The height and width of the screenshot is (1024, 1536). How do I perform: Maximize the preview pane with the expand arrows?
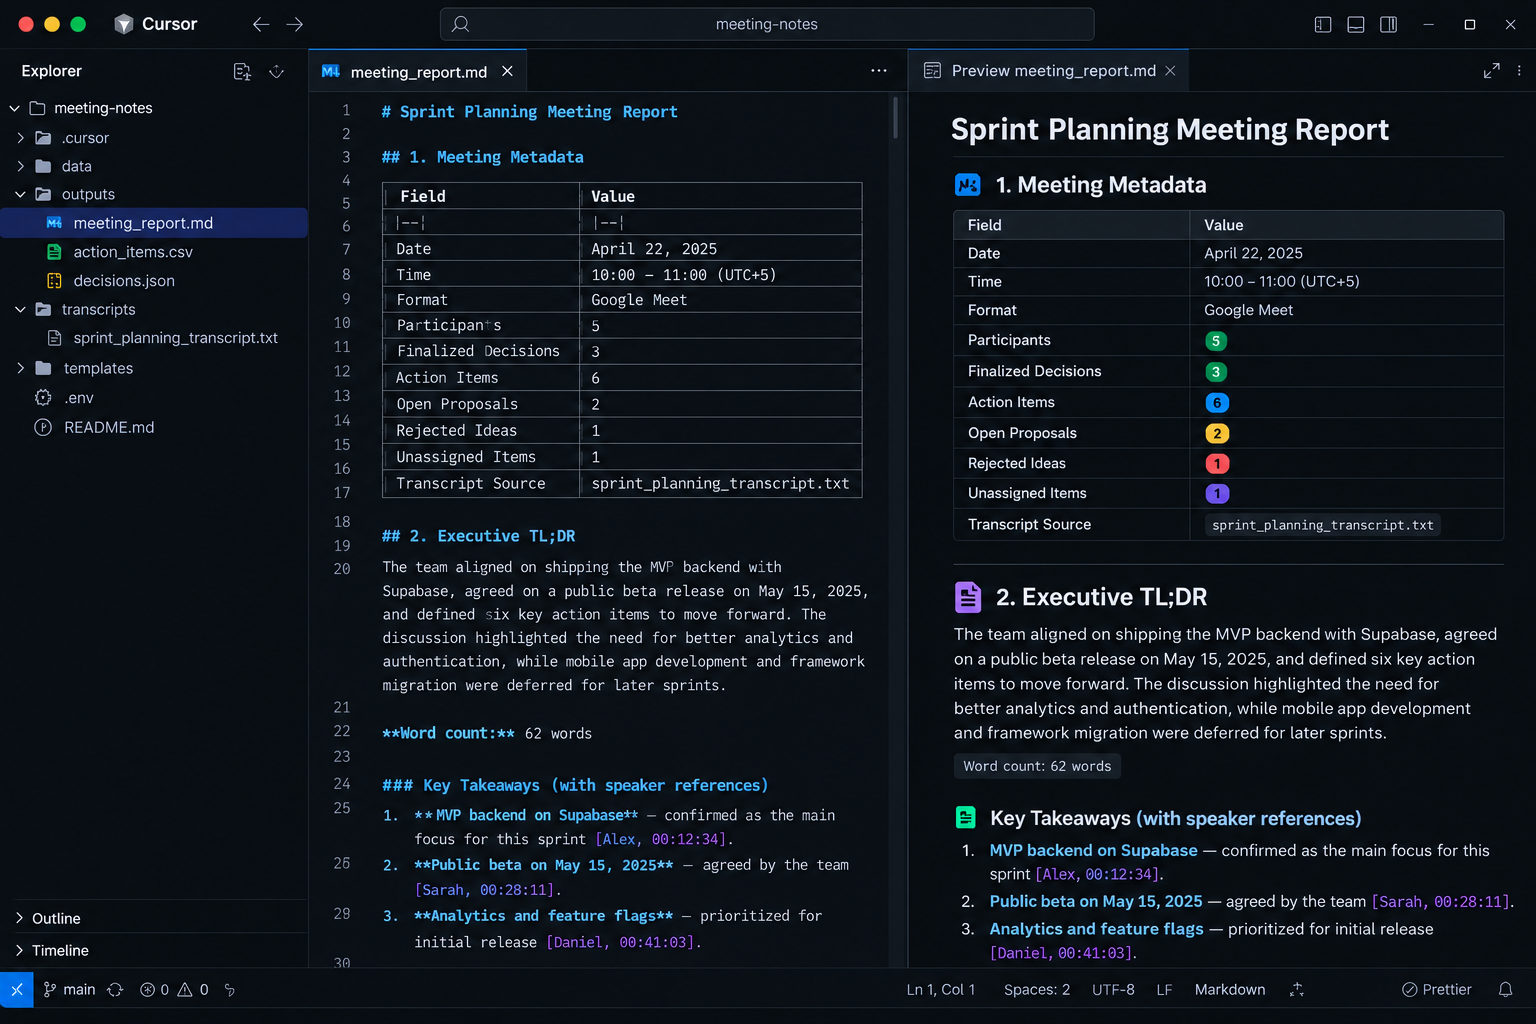coord(1491,71)
